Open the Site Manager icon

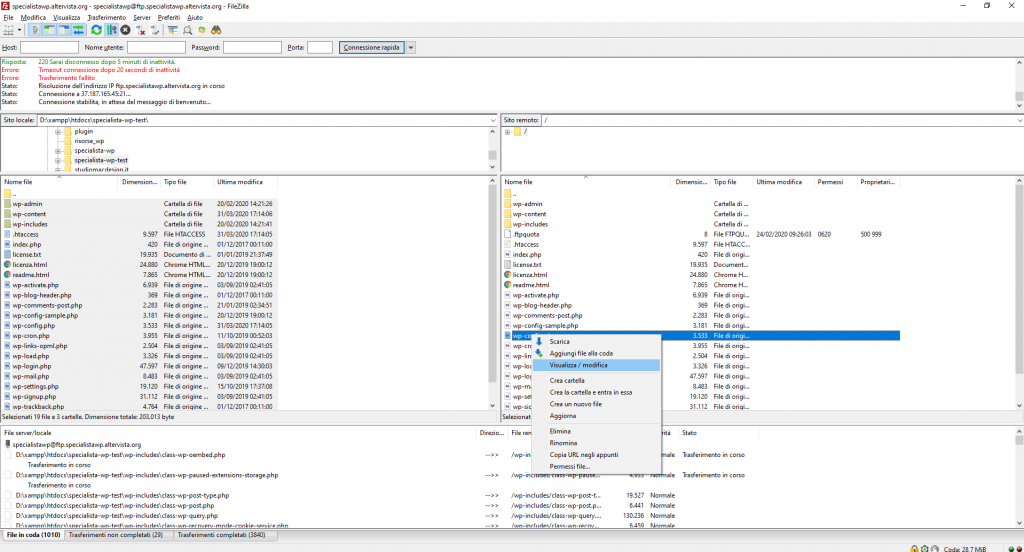tap(9, 31)
